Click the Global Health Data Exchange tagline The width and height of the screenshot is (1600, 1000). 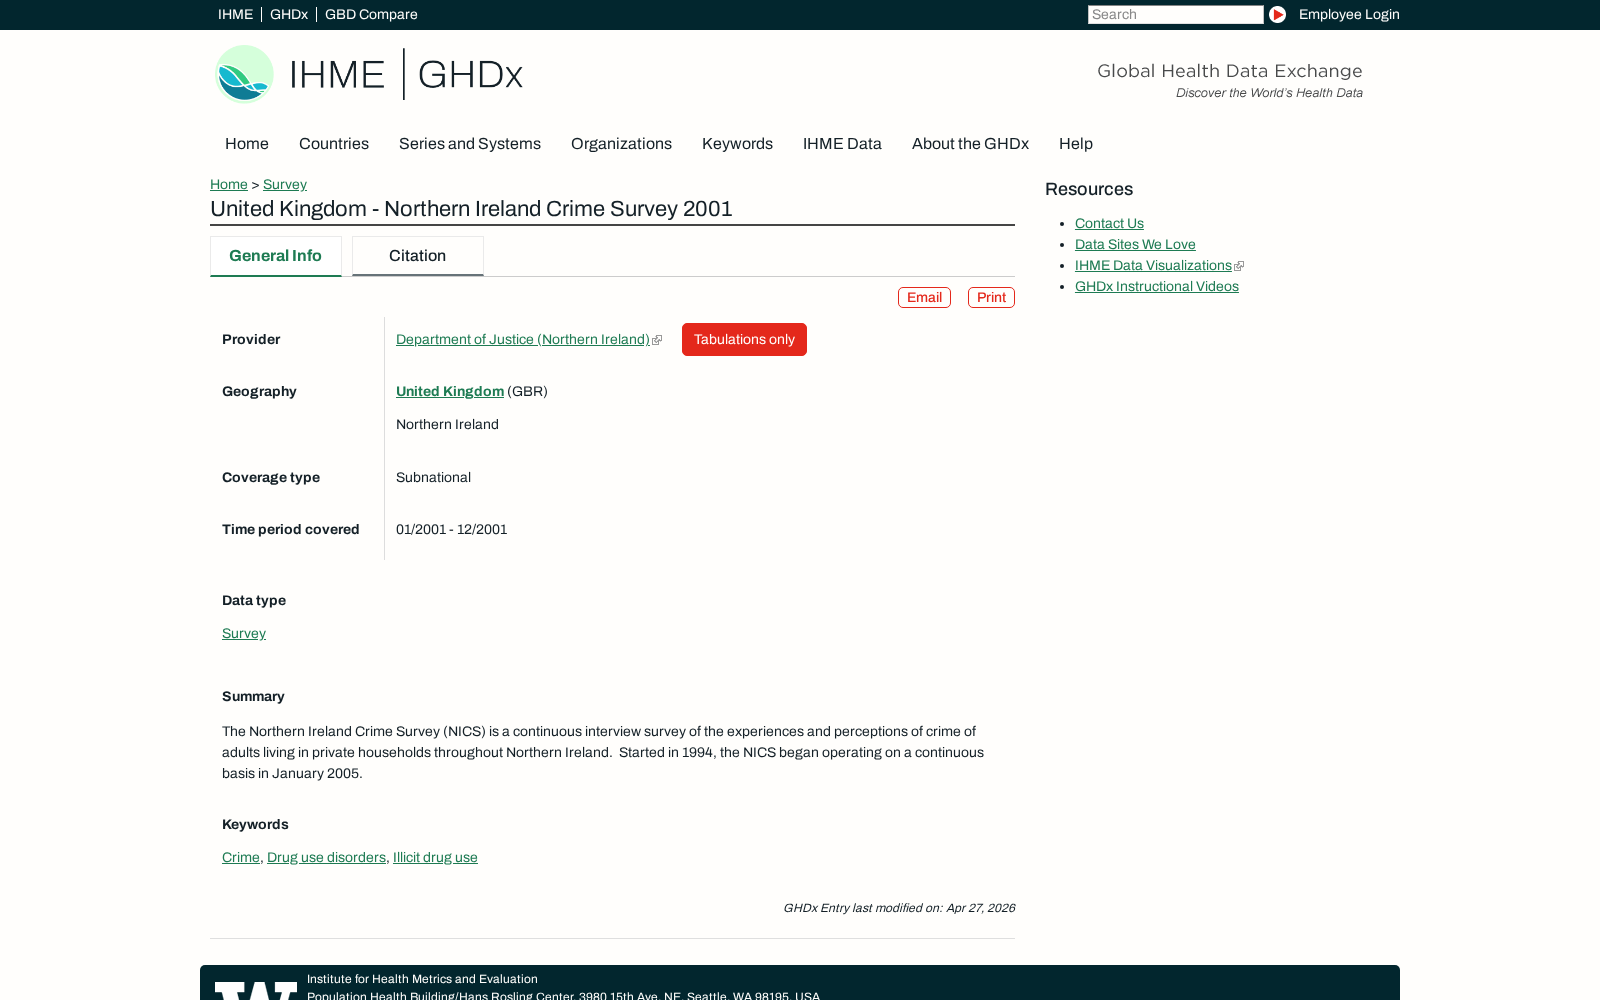(1229, 71)
